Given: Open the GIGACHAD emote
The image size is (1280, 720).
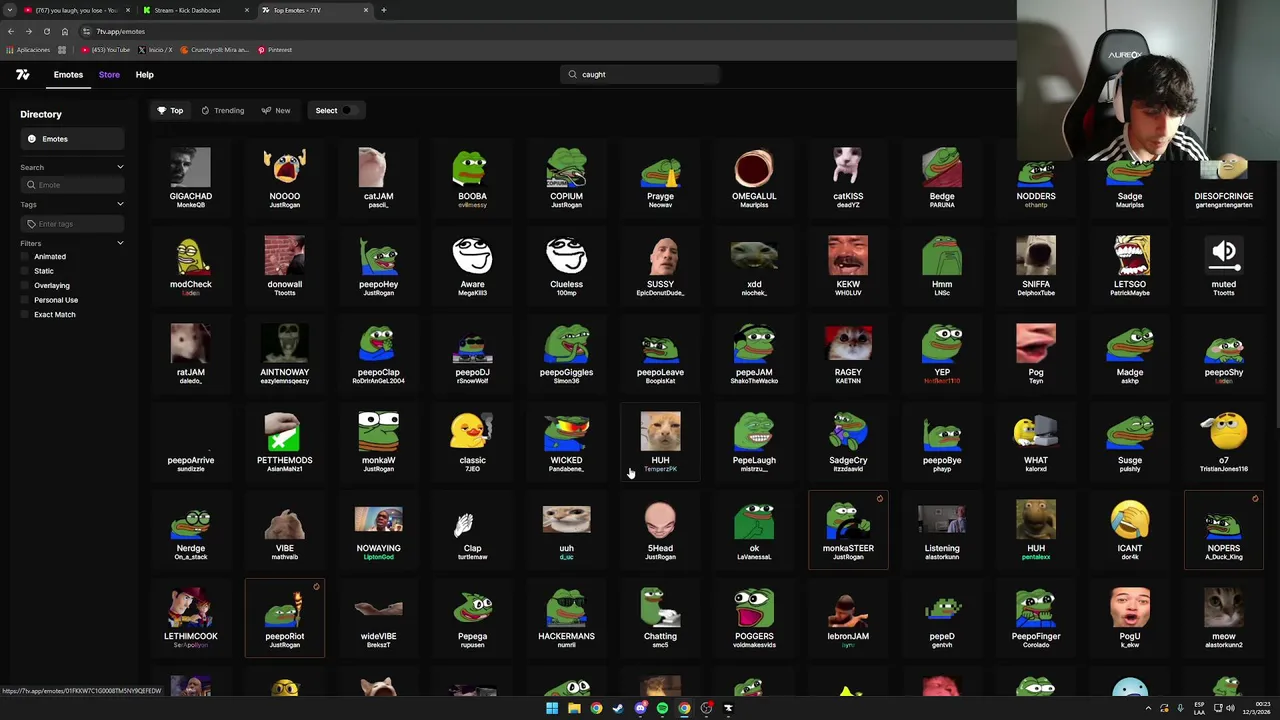Looking at the screenshot, I should (x=190, y=178).
